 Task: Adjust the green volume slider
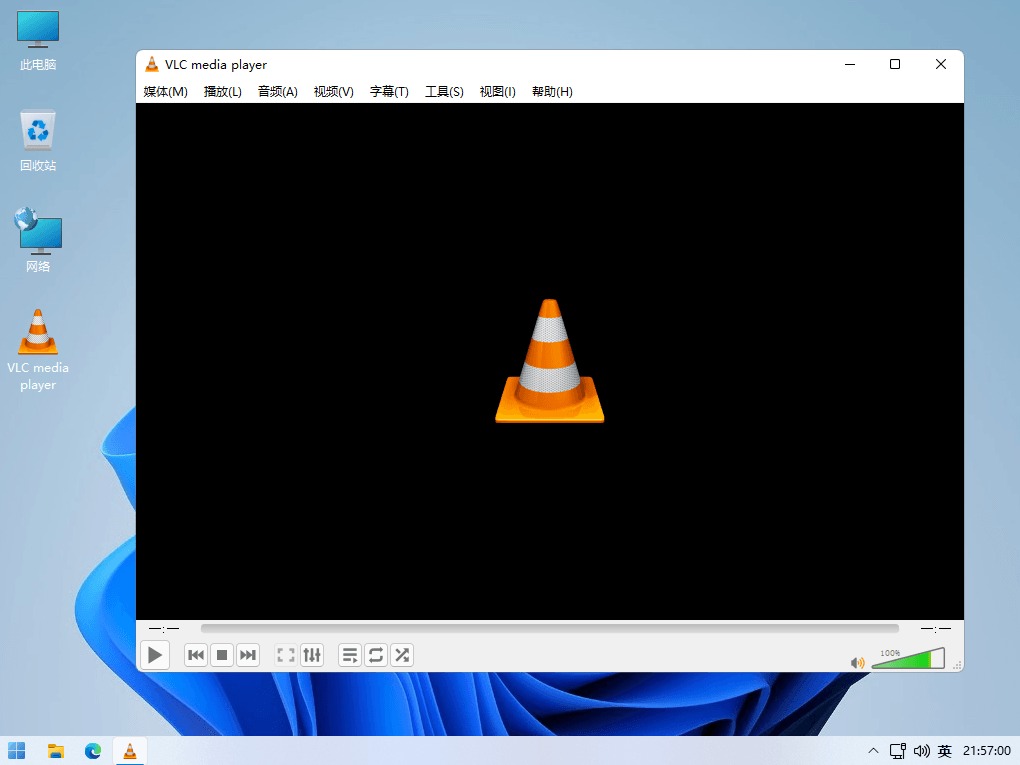(x=908, y=658)
